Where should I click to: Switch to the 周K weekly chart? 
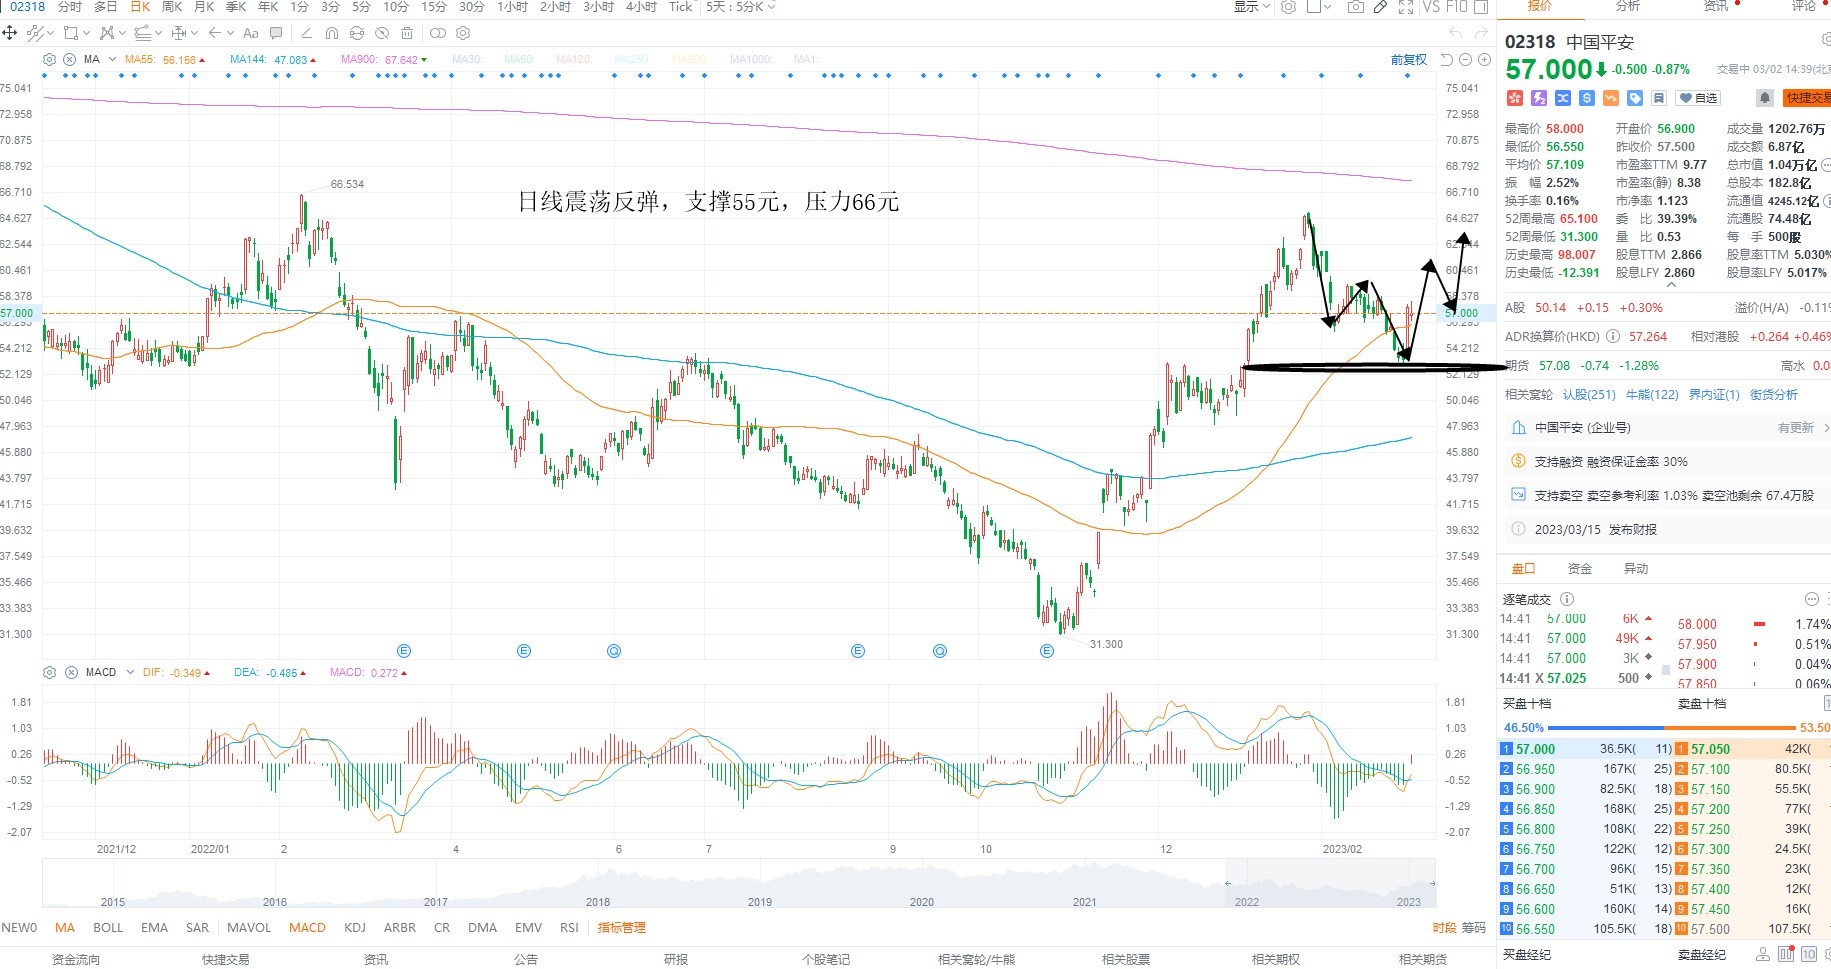click(x=172, y=7)
